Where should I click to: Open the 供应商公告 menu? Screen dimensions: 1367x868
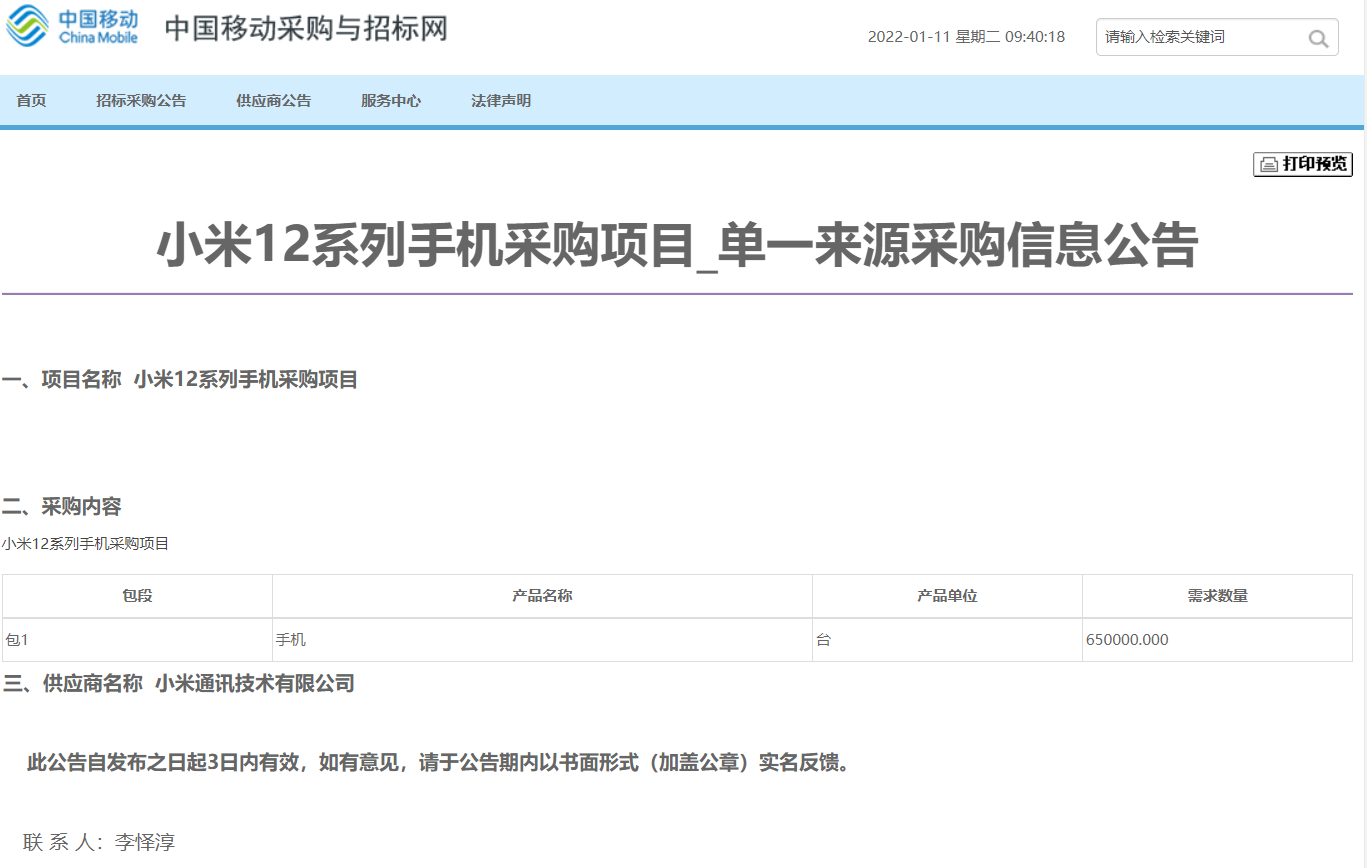coord(273,100)
